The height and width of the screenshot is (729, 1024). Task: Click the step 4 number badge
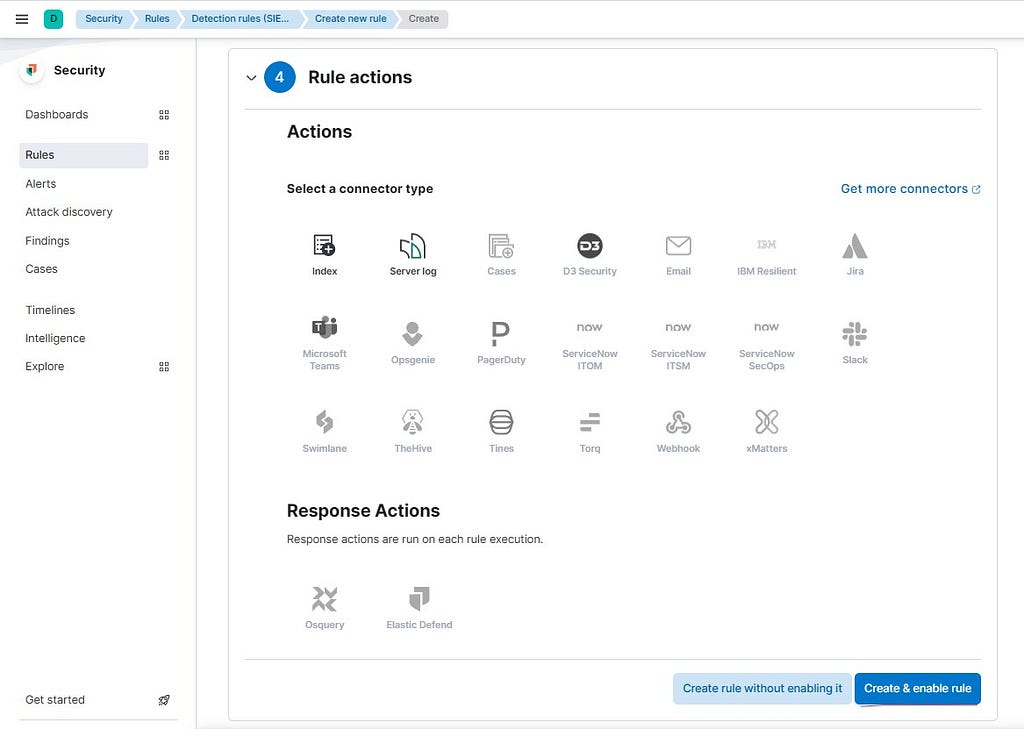(280, 78)
